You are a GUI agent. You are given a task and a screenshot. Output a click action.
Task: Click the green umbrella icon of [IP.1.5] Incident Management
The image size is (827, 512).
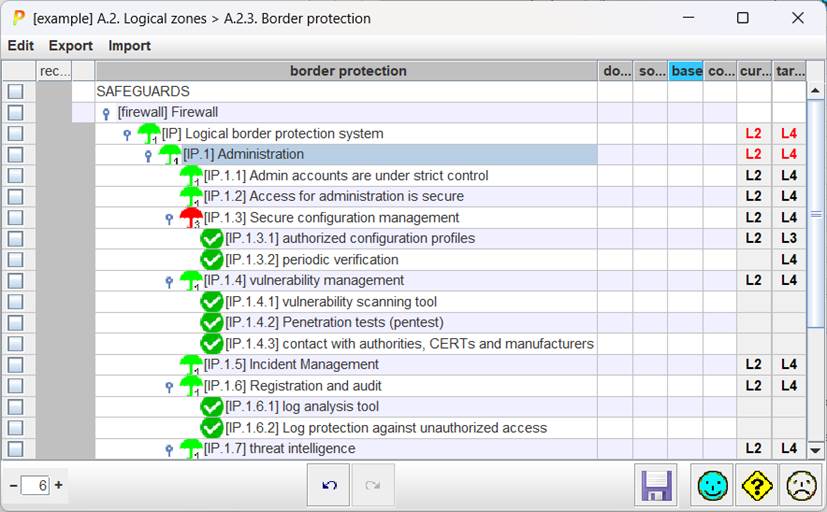pyautogui.click(x=191, y=364)
